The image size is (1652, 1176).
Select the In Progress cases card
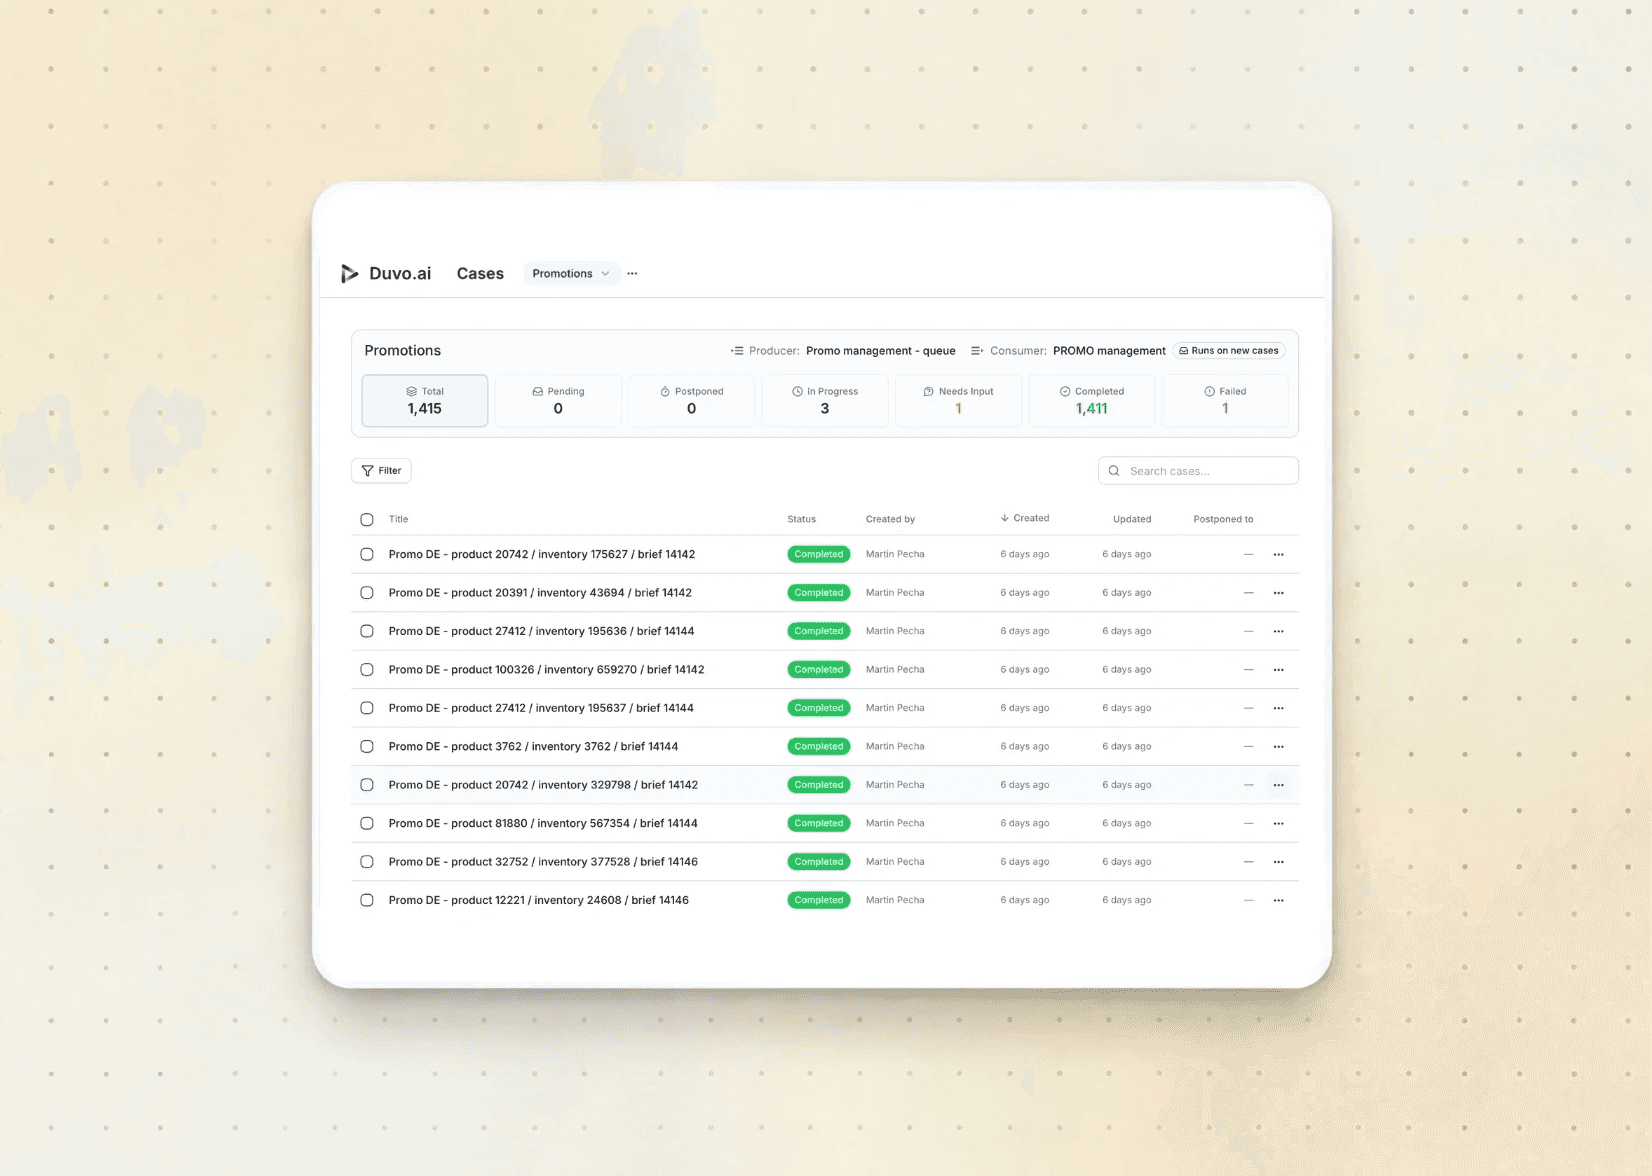click(x=825, y=400)
